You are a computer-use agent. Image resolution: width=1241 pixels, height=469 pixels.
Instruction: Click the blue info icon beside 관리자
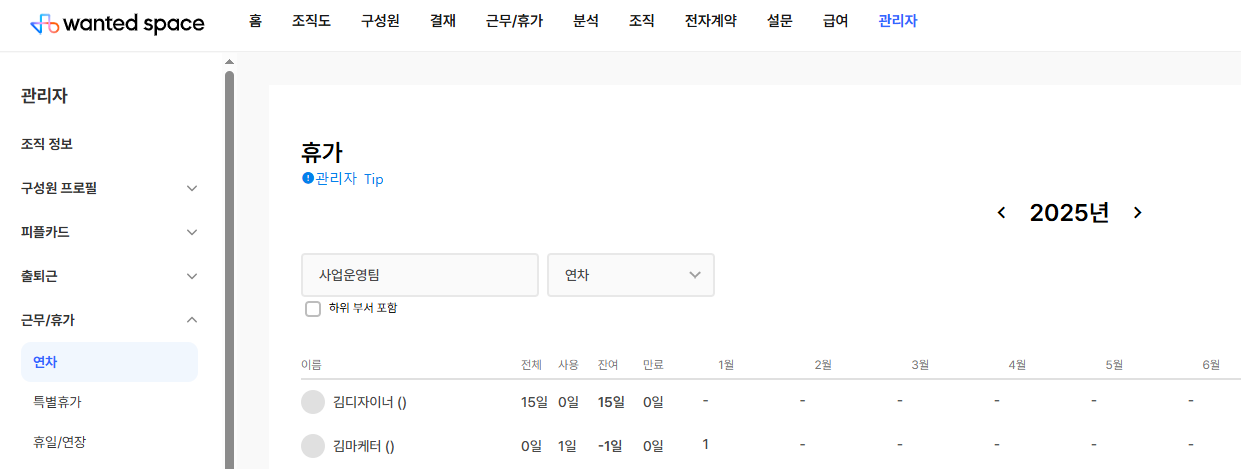tap(308, 178)
